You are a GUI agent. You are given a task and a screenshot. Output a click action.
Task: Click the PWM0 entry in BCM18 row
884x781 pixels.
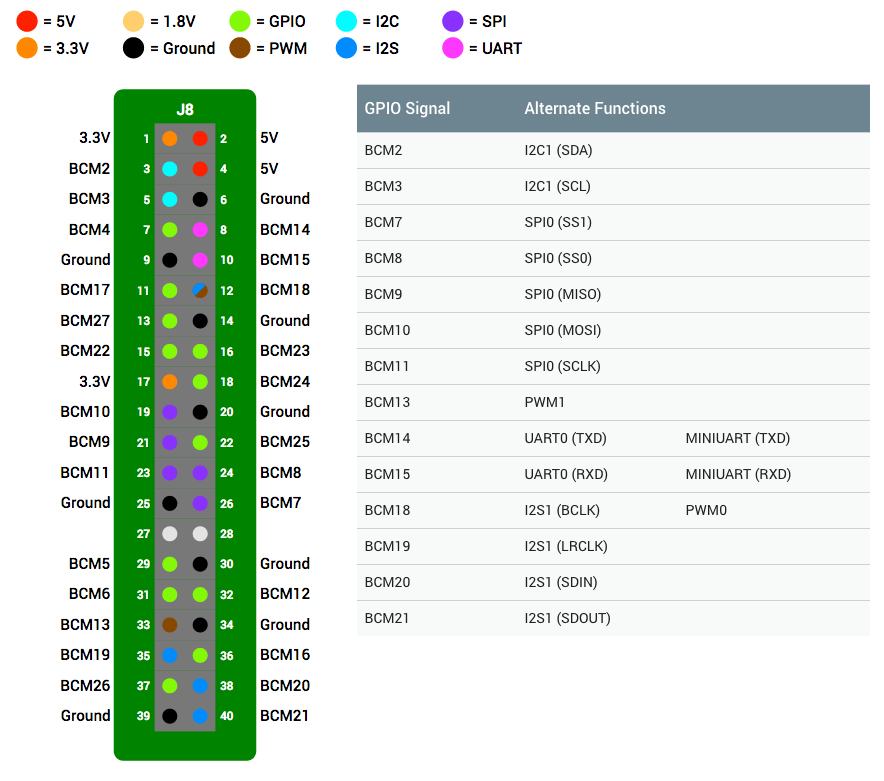pos(706,510)
